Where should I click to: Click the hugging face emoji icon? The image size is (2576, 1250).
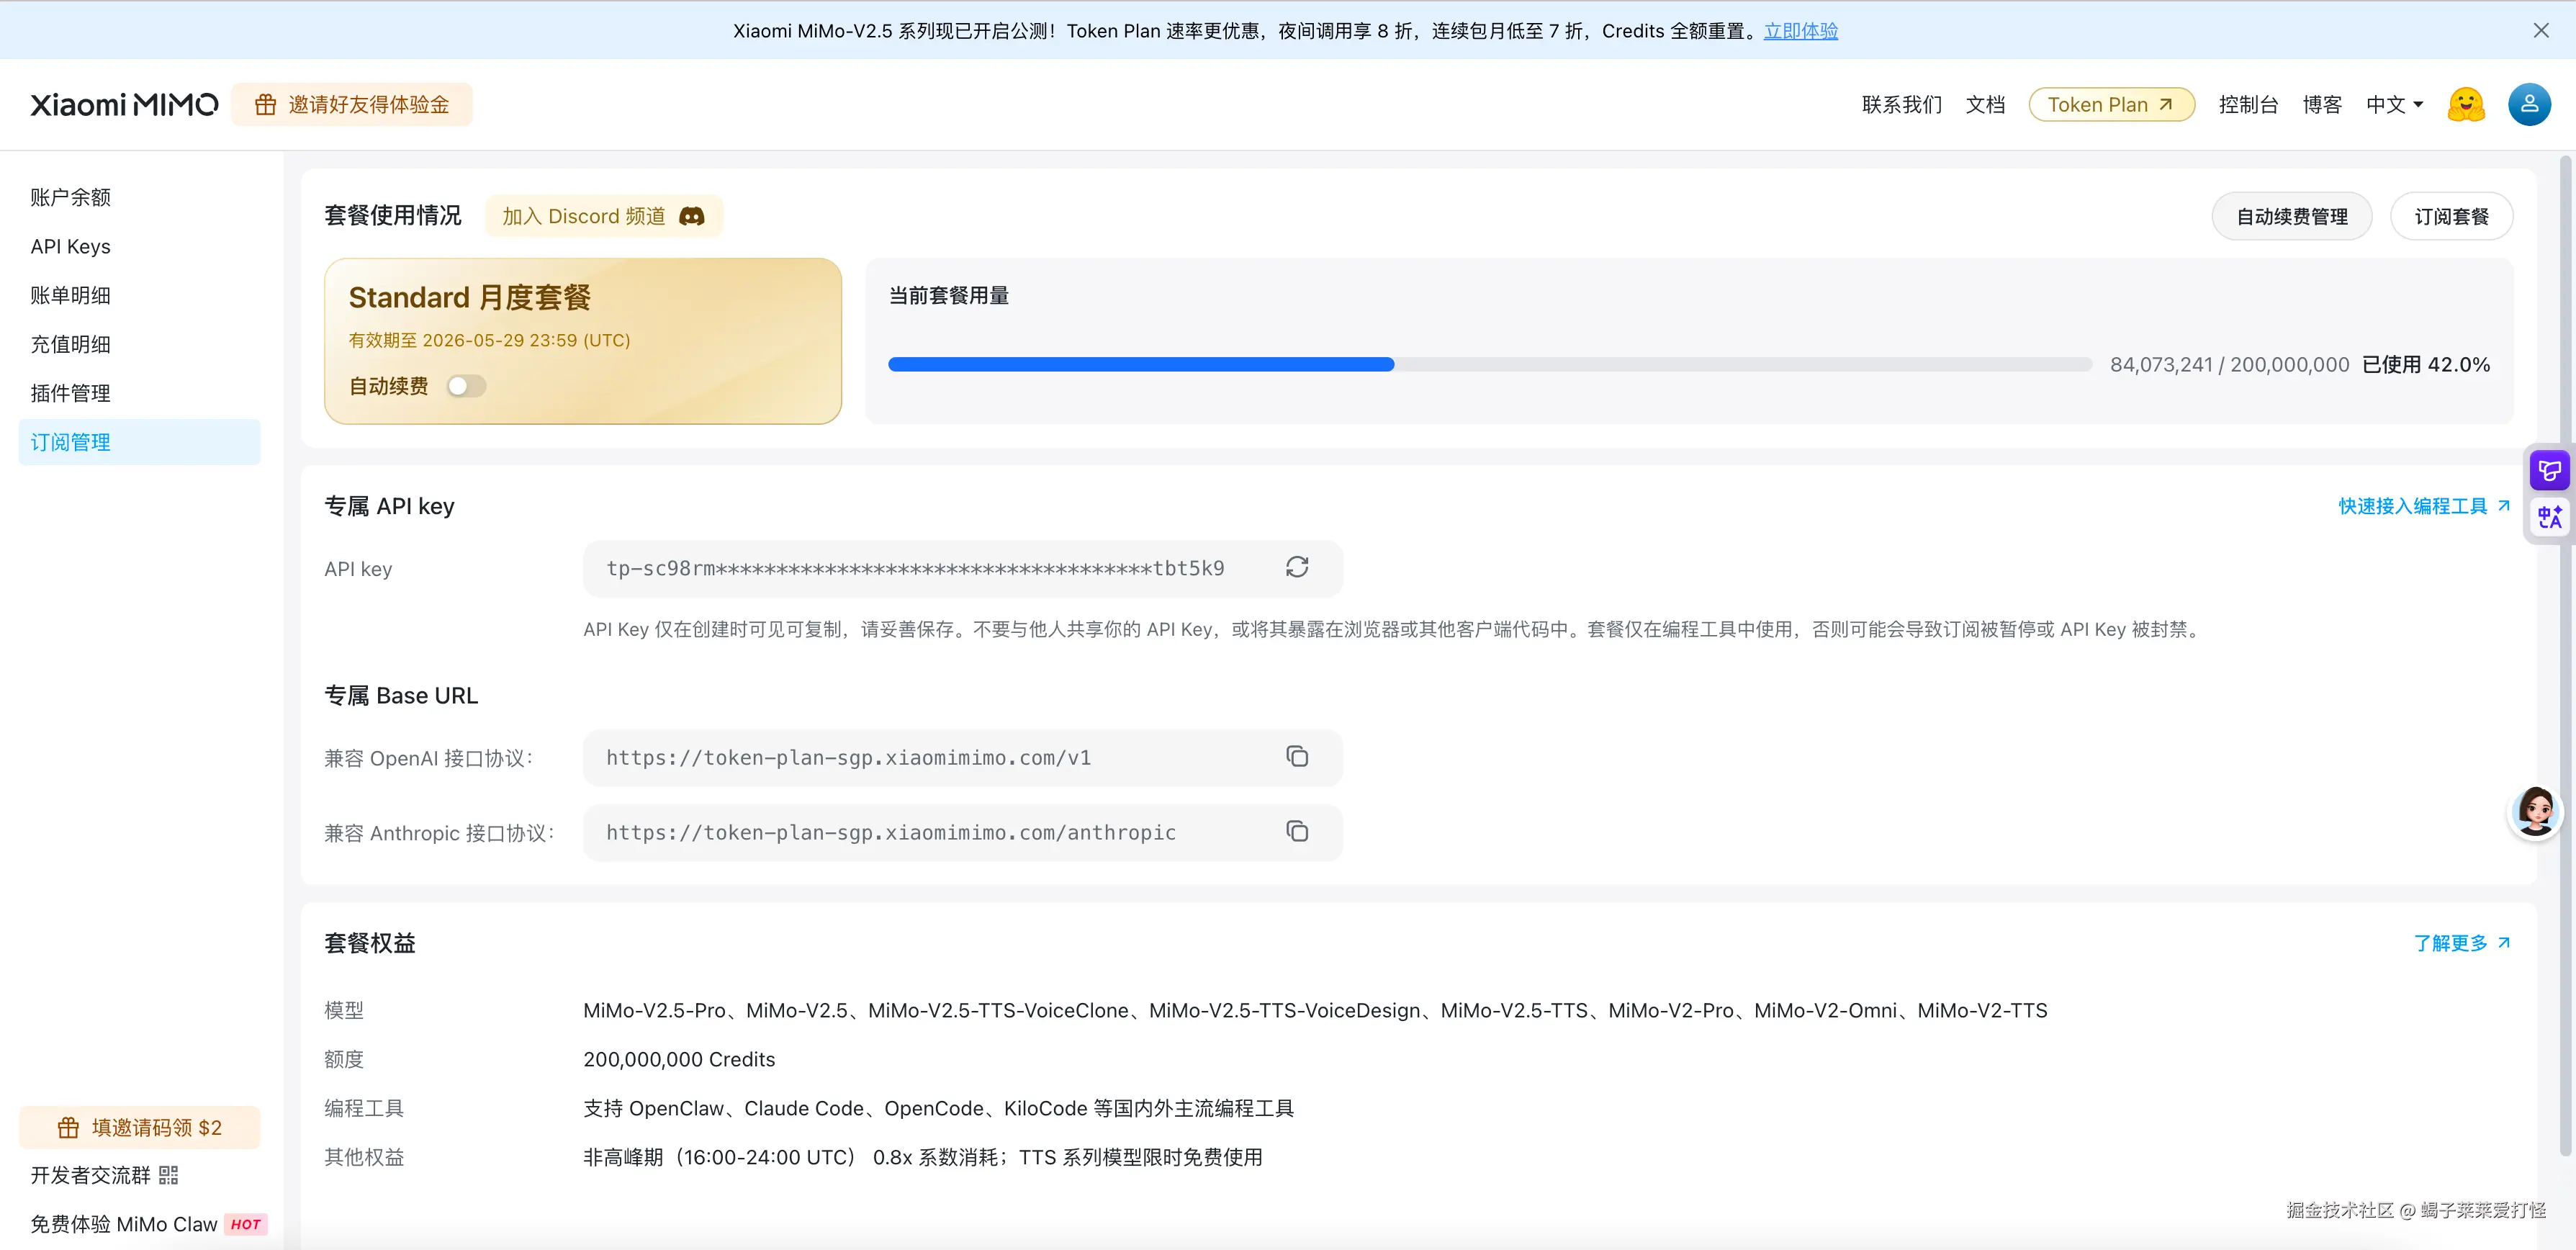pos(2465,104)
